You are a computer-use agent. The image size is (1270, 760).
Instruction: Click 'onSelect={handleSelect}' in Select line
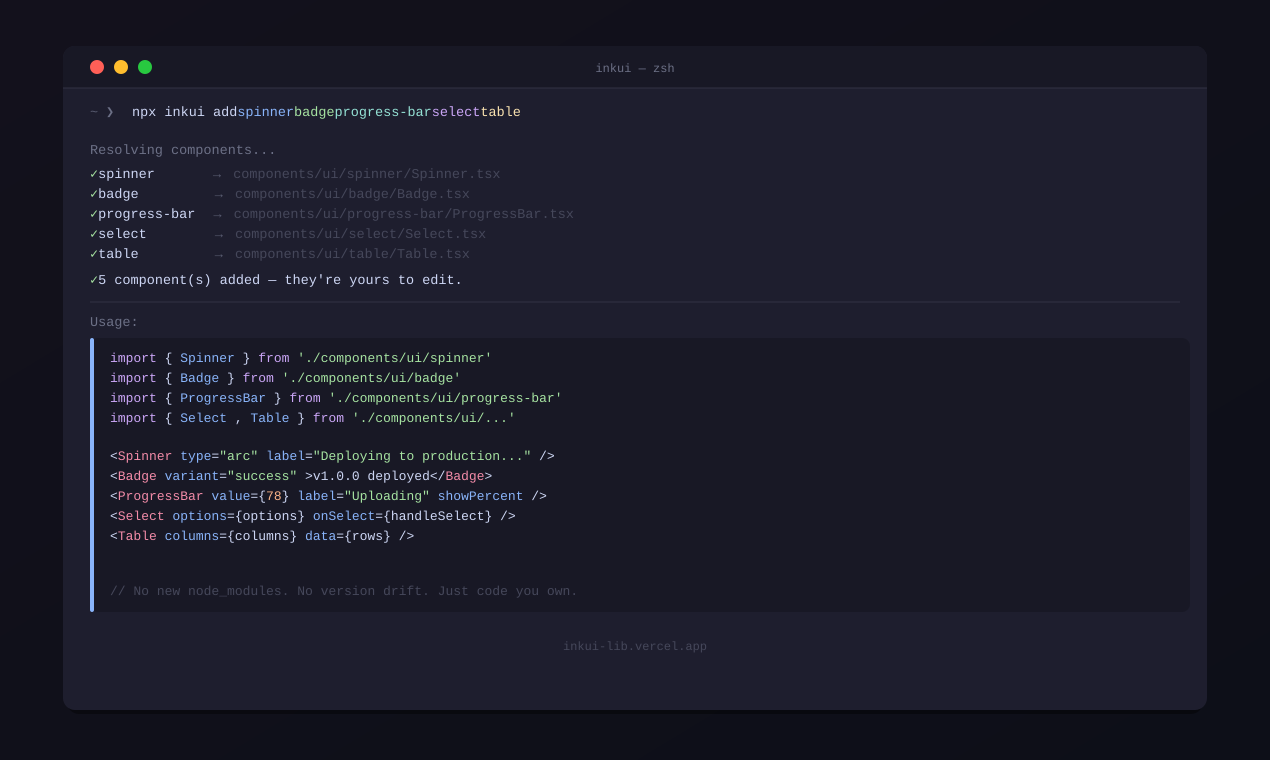pos(402,516)
